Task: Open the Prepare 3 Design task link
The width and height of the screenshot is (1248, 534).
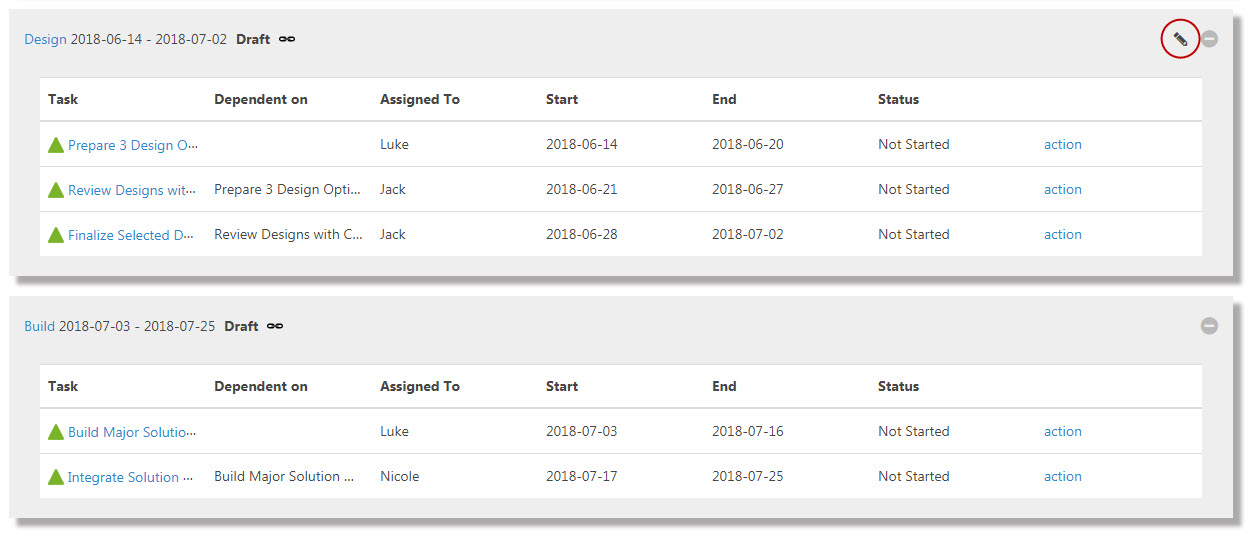Action: pyautogui.click(x=133, y=145)
